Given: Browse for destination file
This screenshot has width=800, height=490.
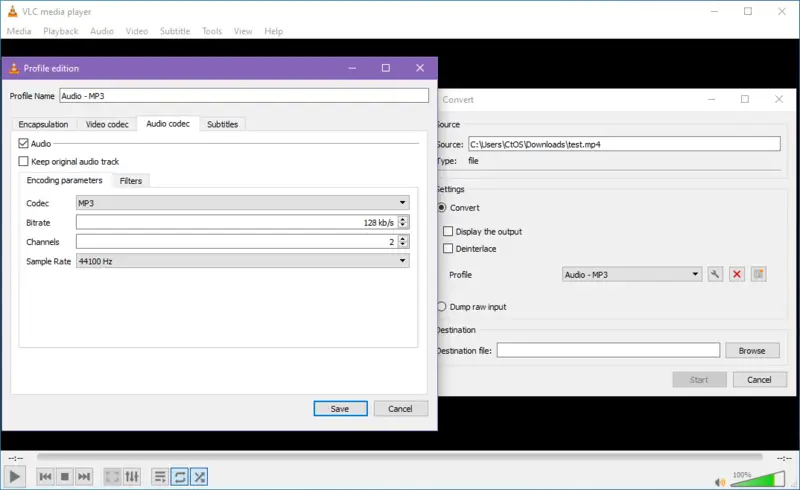Looking at the screenshot, I should [x=752, y=350].
